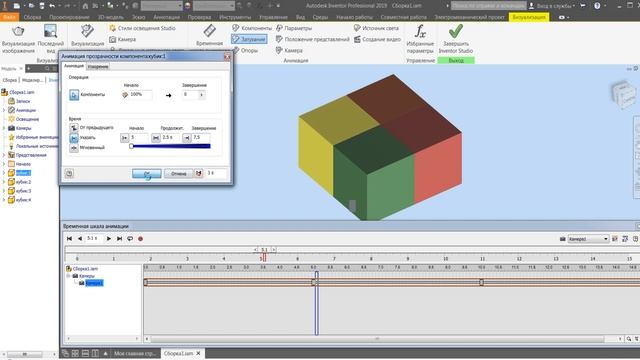Expand the кубик:4 component node
Viewport: 640px width, 360px height.
(x=4, y=200)
